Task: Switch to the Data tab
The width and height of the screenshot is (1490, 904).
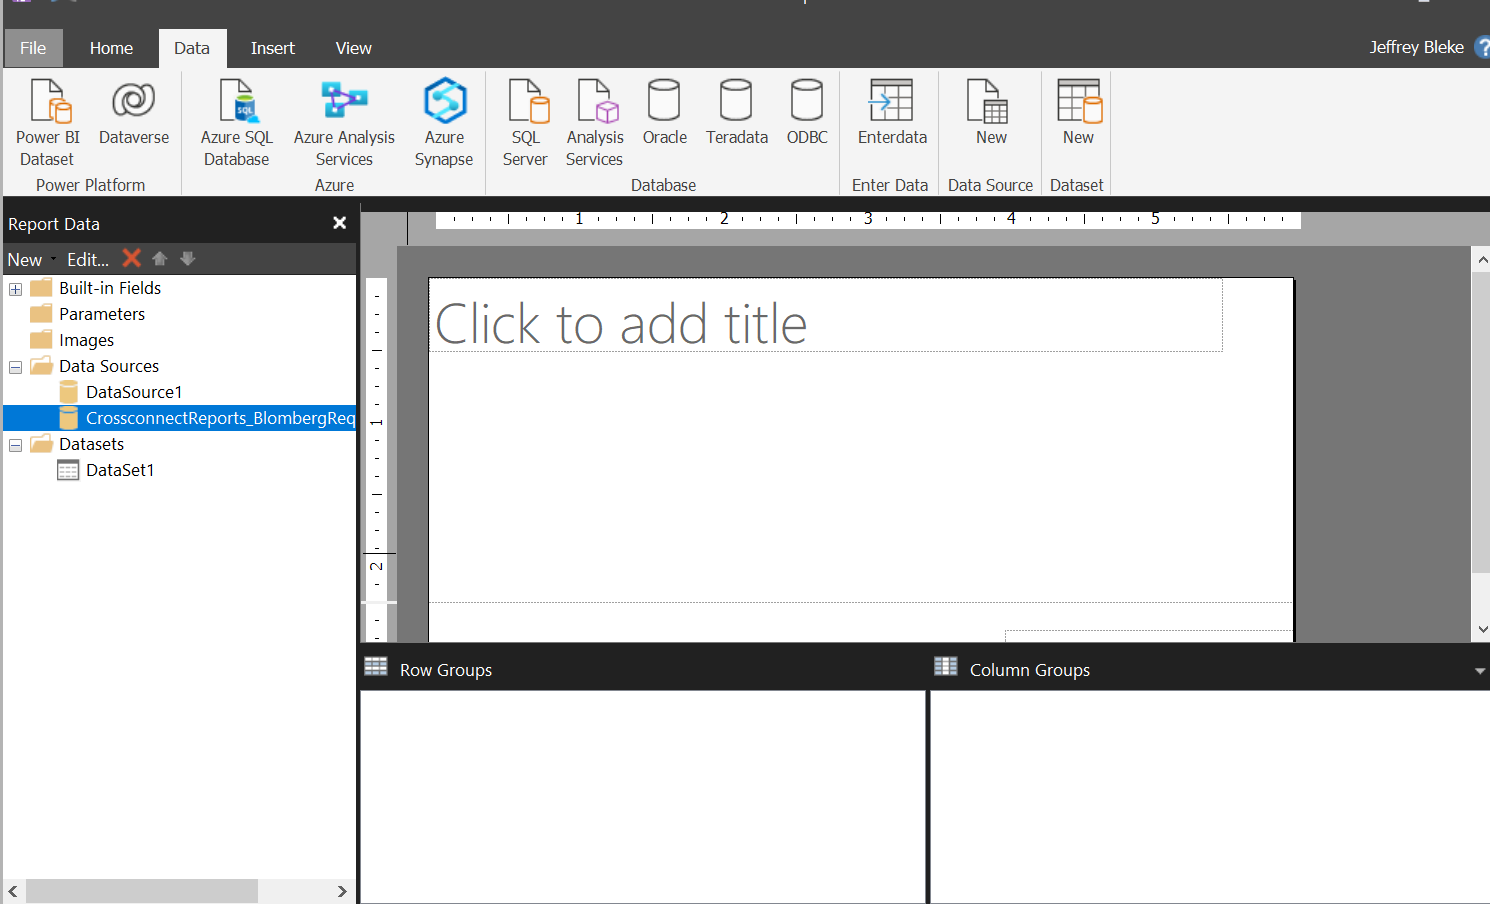Action: (192, 48)
